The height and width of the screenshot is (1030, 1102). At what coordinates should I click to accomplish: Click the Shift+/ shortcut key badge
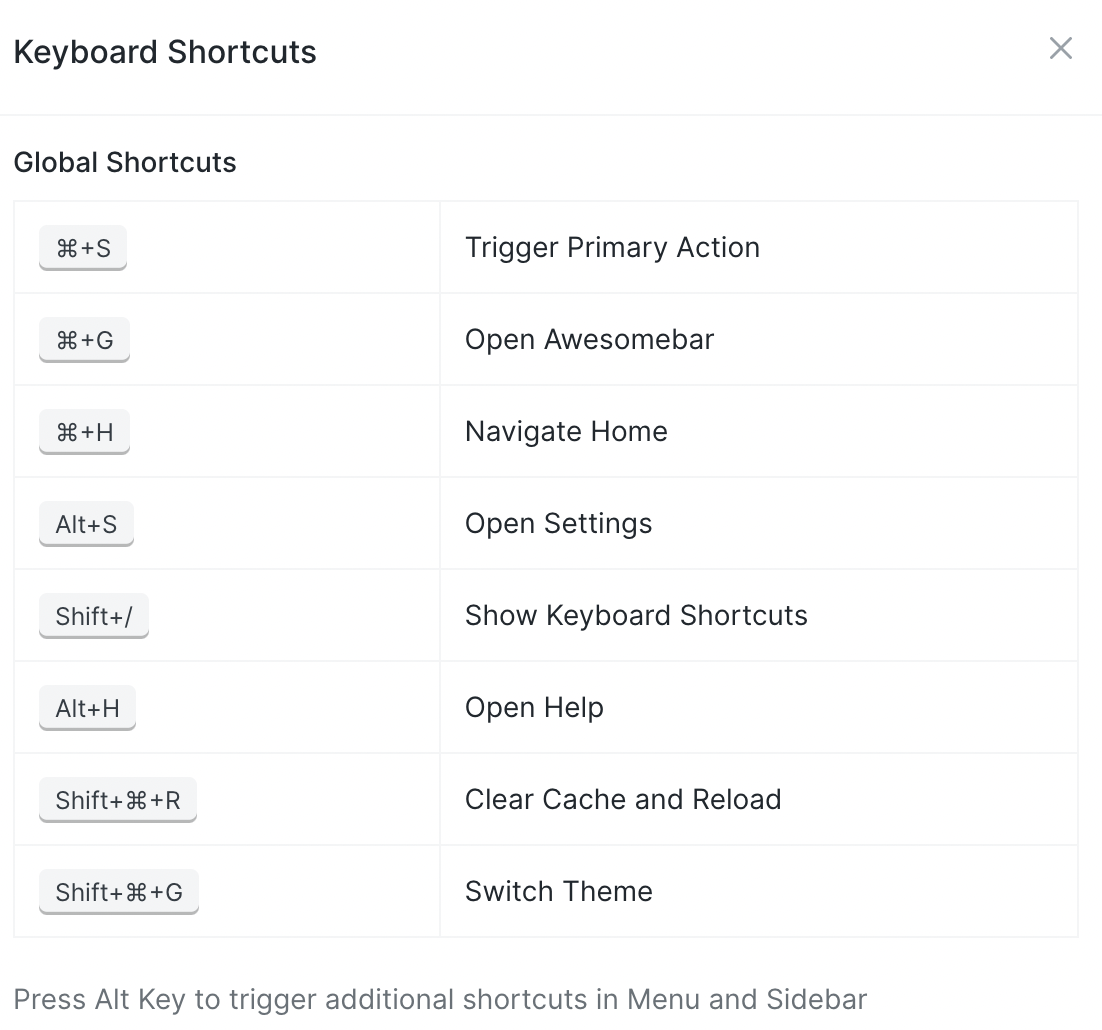(x=93, y=615)
